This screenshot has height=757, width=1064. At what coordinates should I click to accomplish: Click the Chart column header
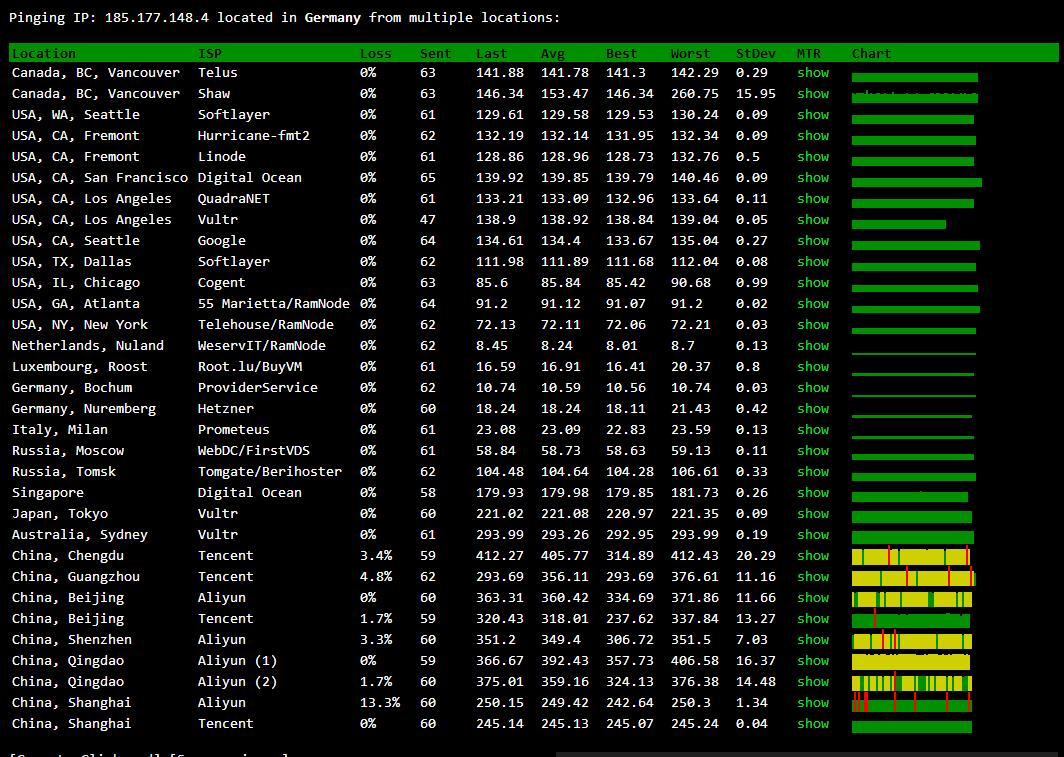click(871, 54)
